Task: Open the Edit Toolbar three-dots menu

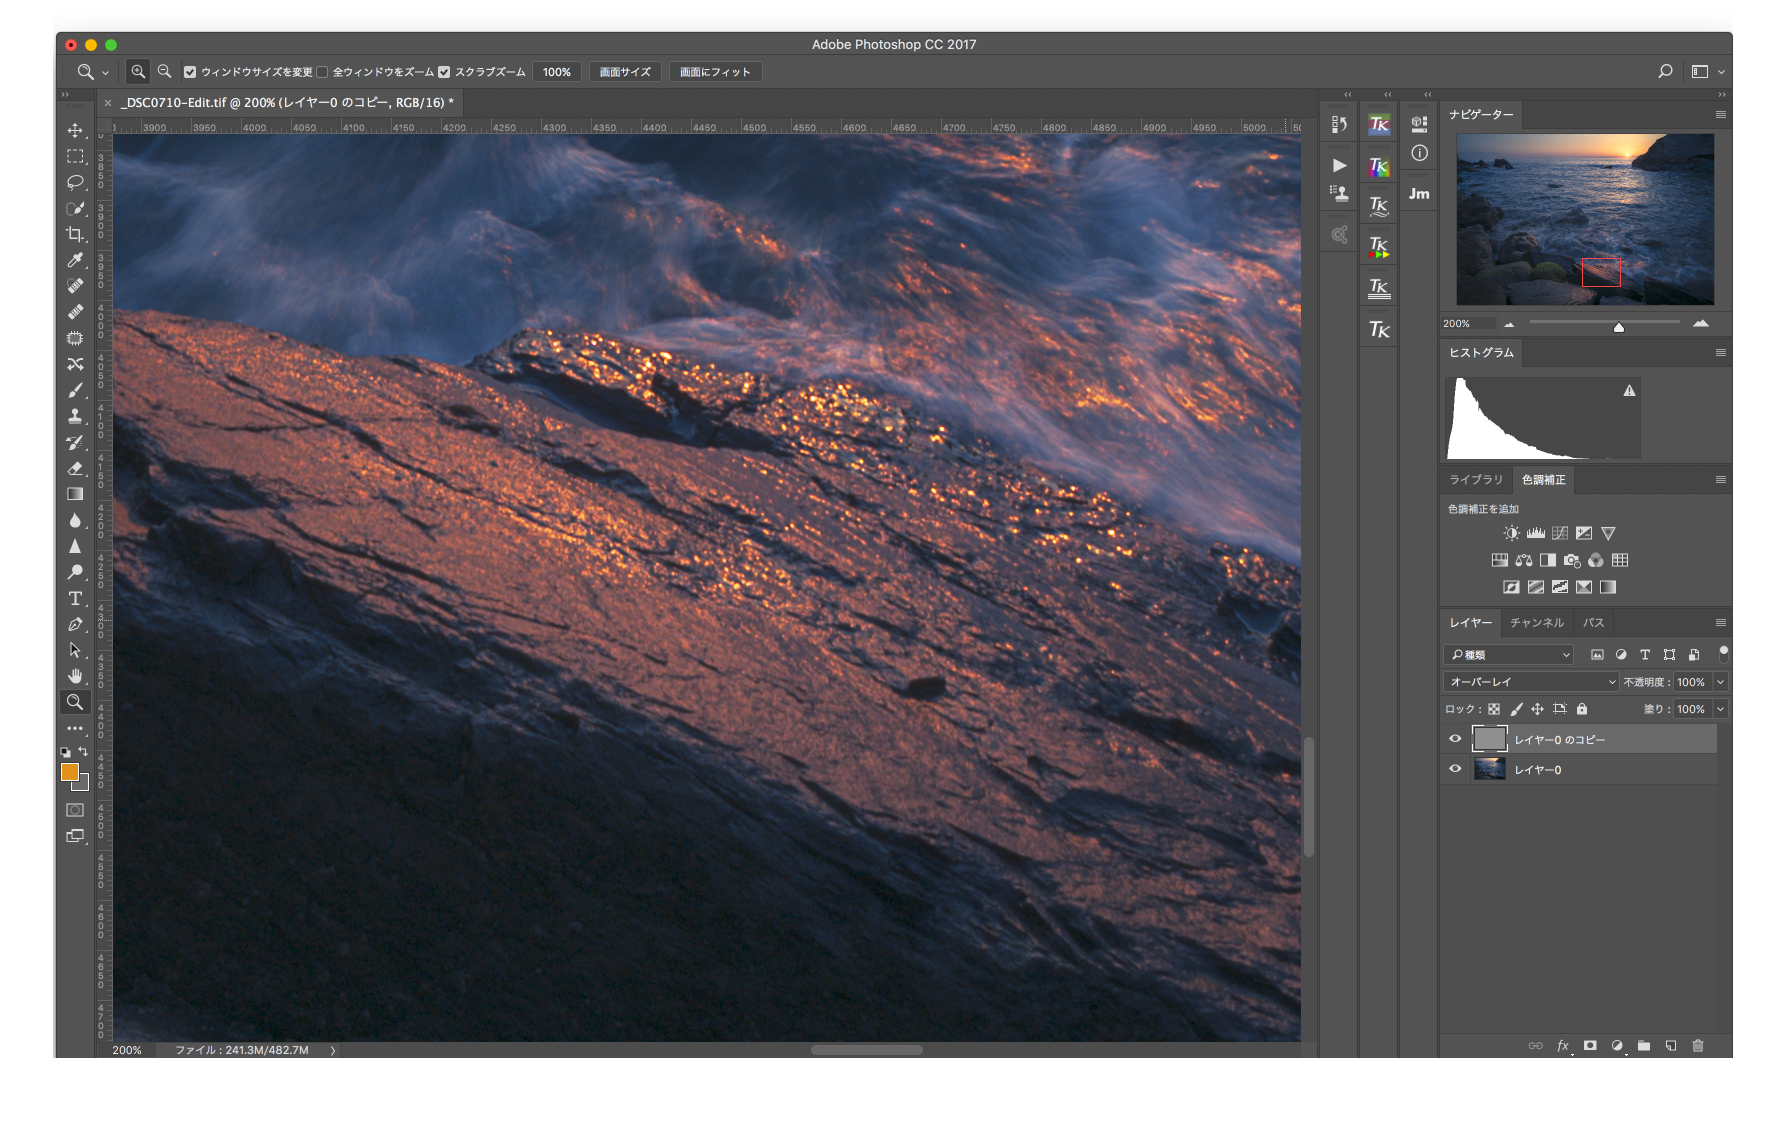Action: [x=75, y=728]
